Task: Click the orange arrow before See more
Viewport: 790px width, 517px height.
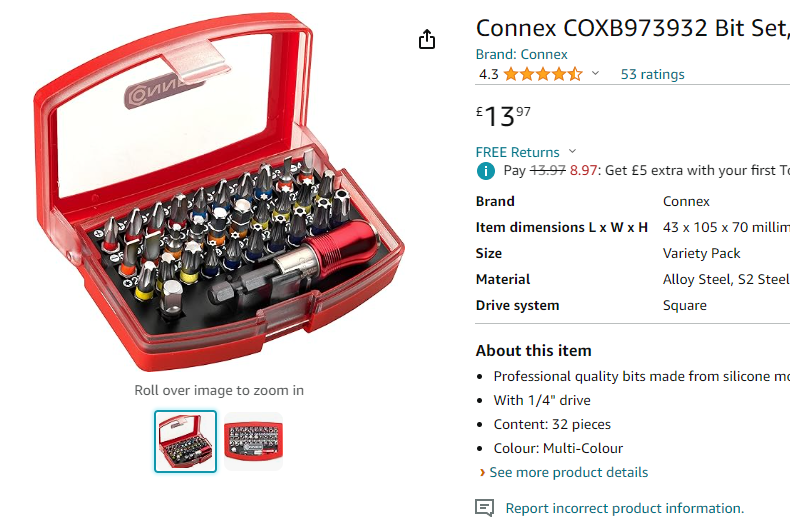Action: point(482,472)
